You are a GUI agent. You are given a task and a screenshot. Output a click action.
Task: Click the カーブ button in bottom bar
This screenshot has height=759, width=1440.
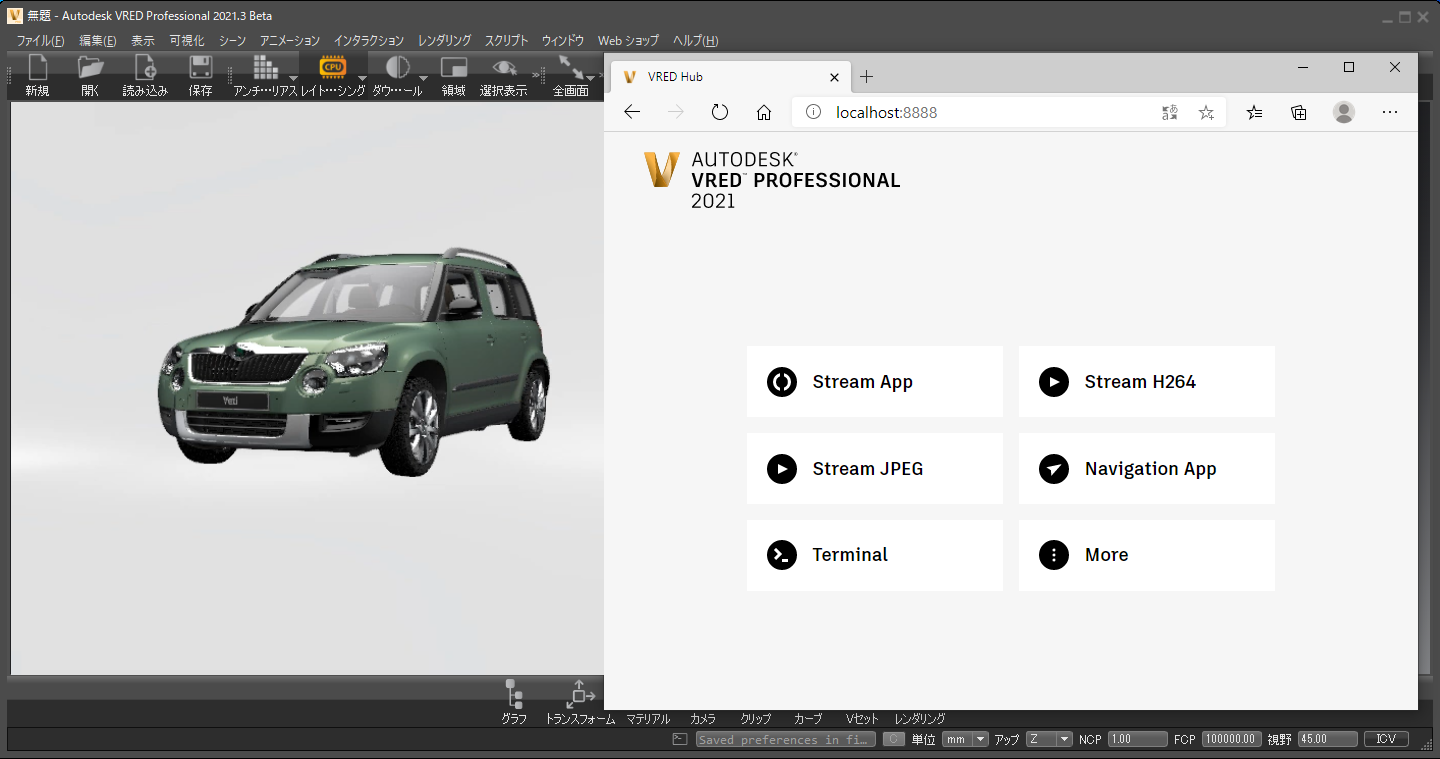click(808, 719)
